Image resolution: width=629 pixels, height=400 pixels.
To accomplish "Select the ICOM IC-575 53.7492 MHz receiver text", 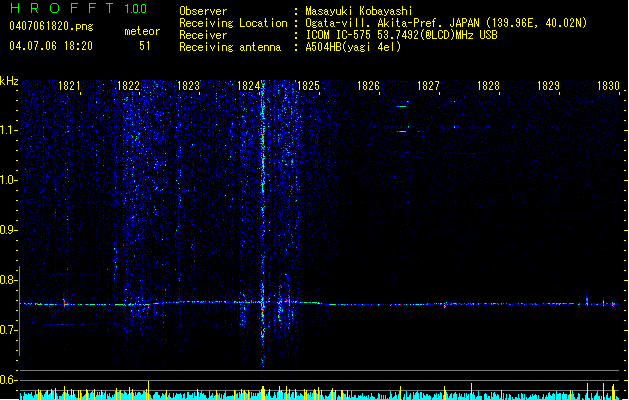I will pos(401,35).
